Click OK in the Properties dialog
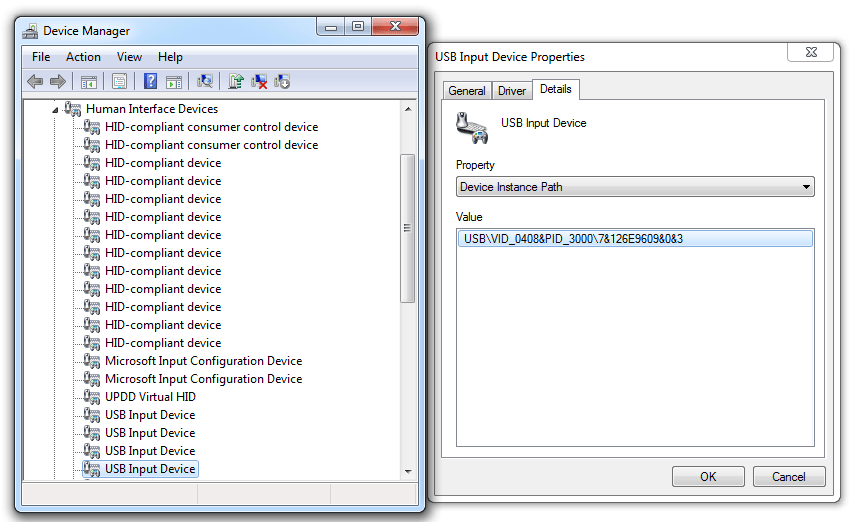This screenshot has width=852, height=525. tap(708, 477)
